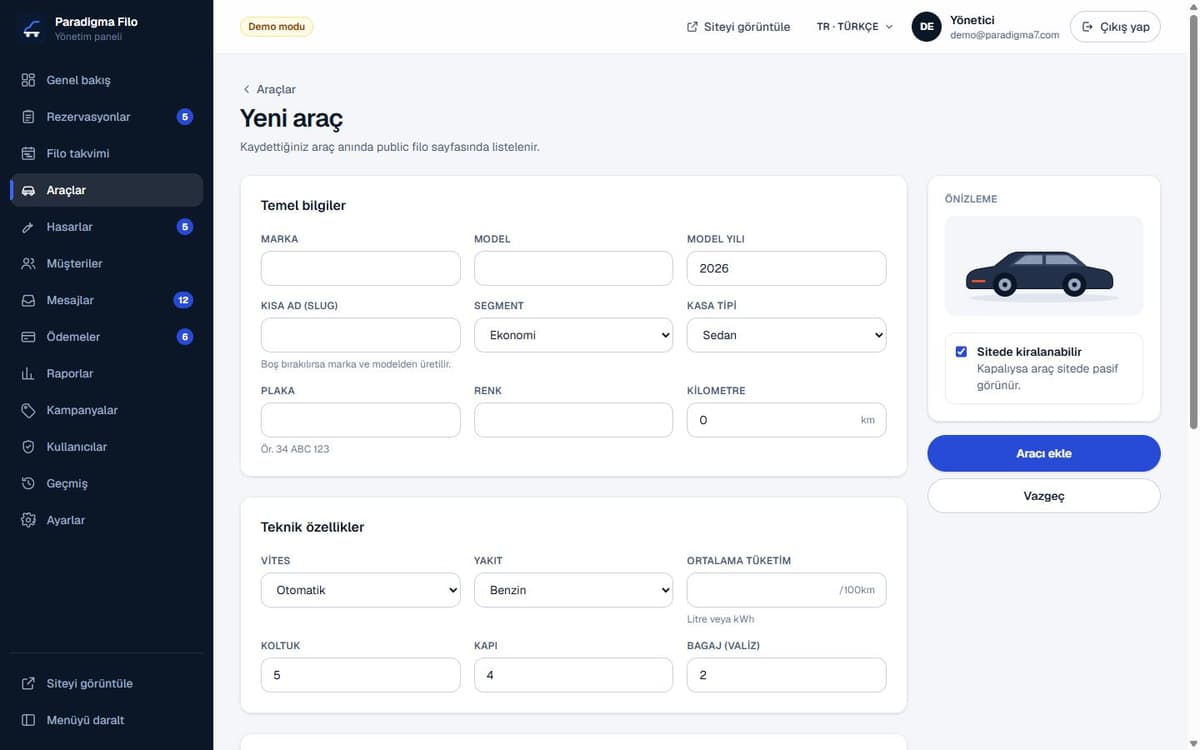Screen dimensions: 1200x750
Task: Click the DE user avatar
Action: [927, 27]
